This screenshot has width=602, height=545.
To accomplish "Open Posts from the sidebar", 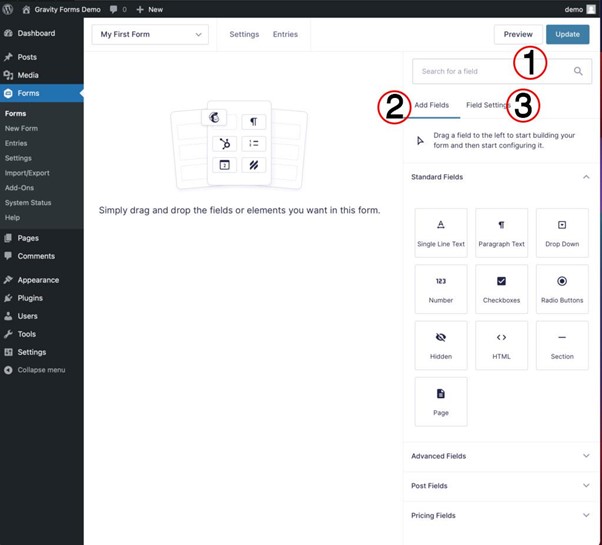I will tap(41, 57).
